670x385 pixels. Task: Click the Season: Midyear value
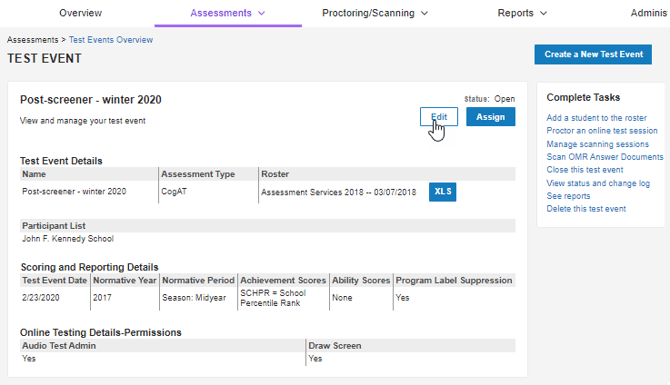pos(194,297)
